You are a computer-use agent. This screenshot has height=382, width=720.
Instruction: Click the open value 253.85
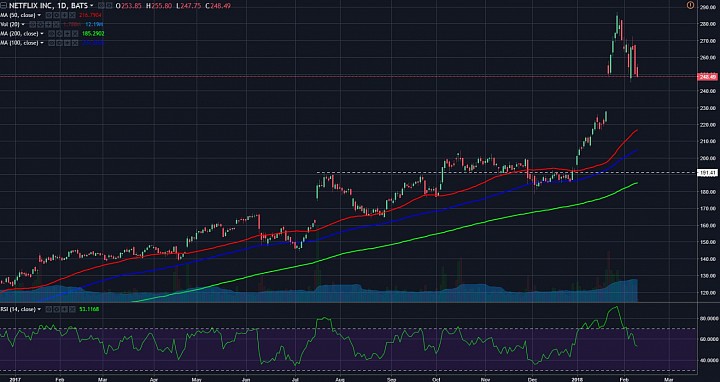[132, 6]
